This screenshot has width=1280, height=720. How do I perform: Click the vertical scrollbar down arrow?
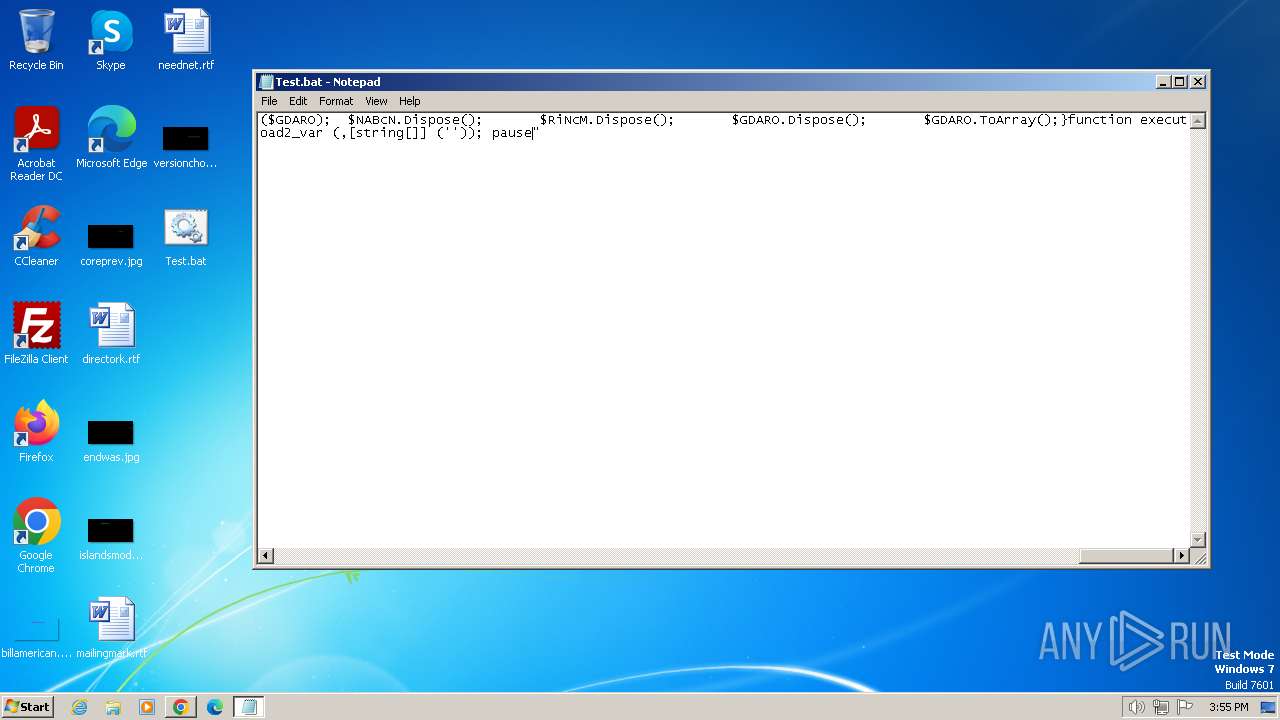[x=1197, y=540]
